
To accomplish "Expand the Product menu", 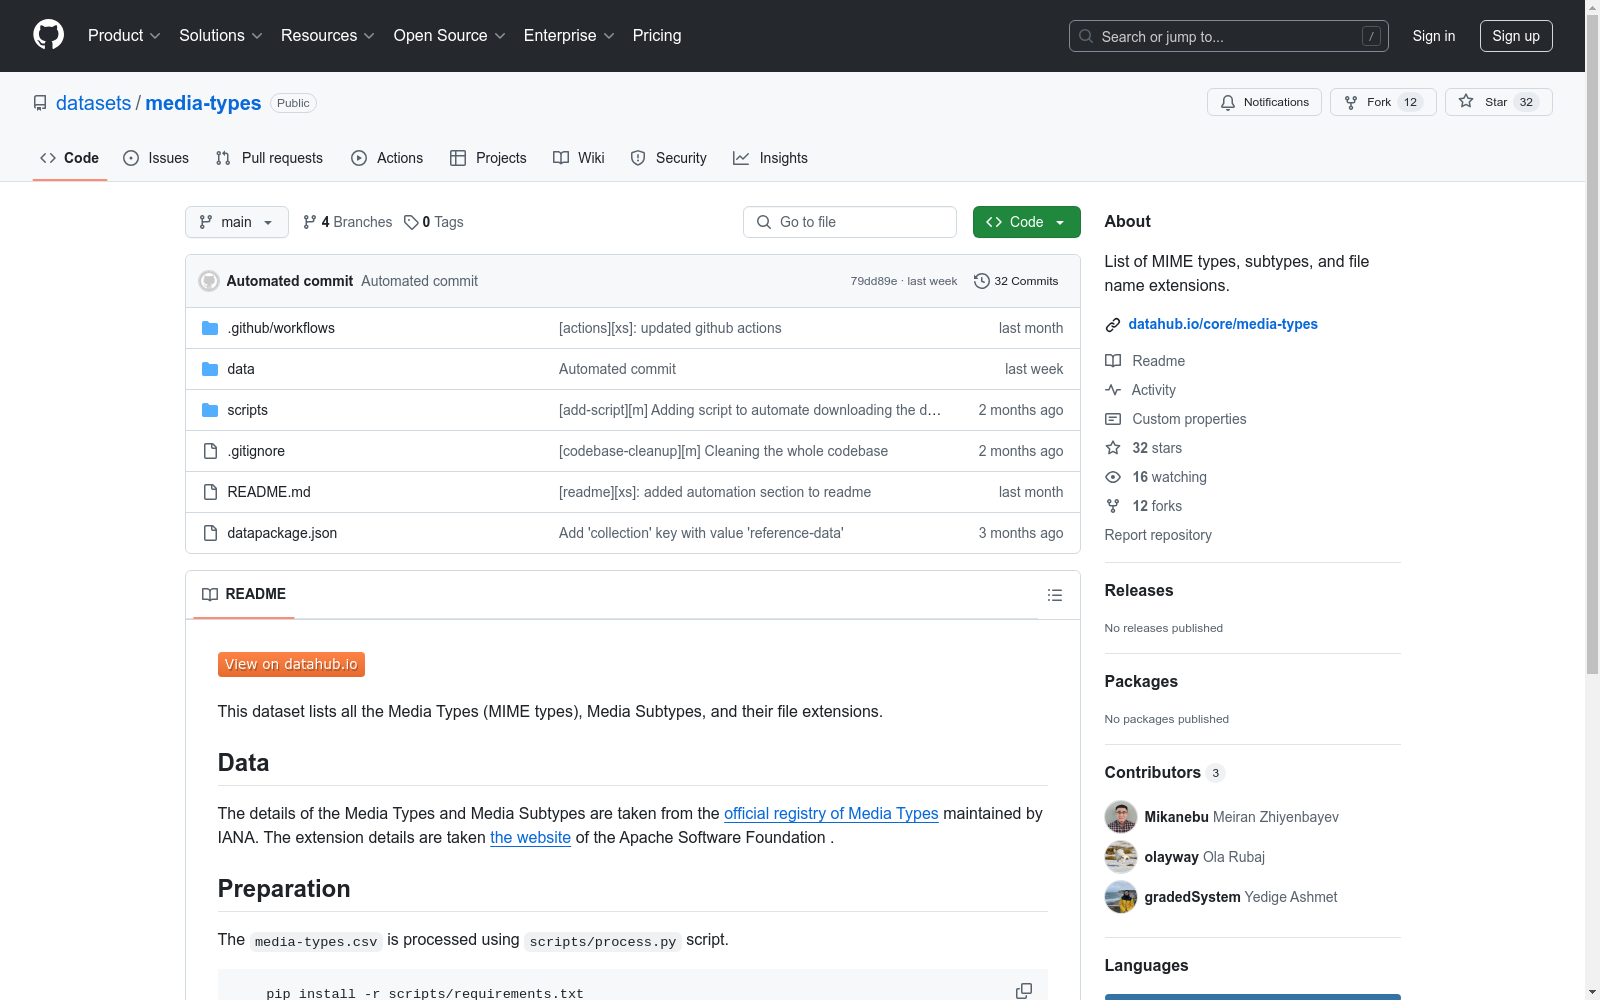I will (124, 35).
